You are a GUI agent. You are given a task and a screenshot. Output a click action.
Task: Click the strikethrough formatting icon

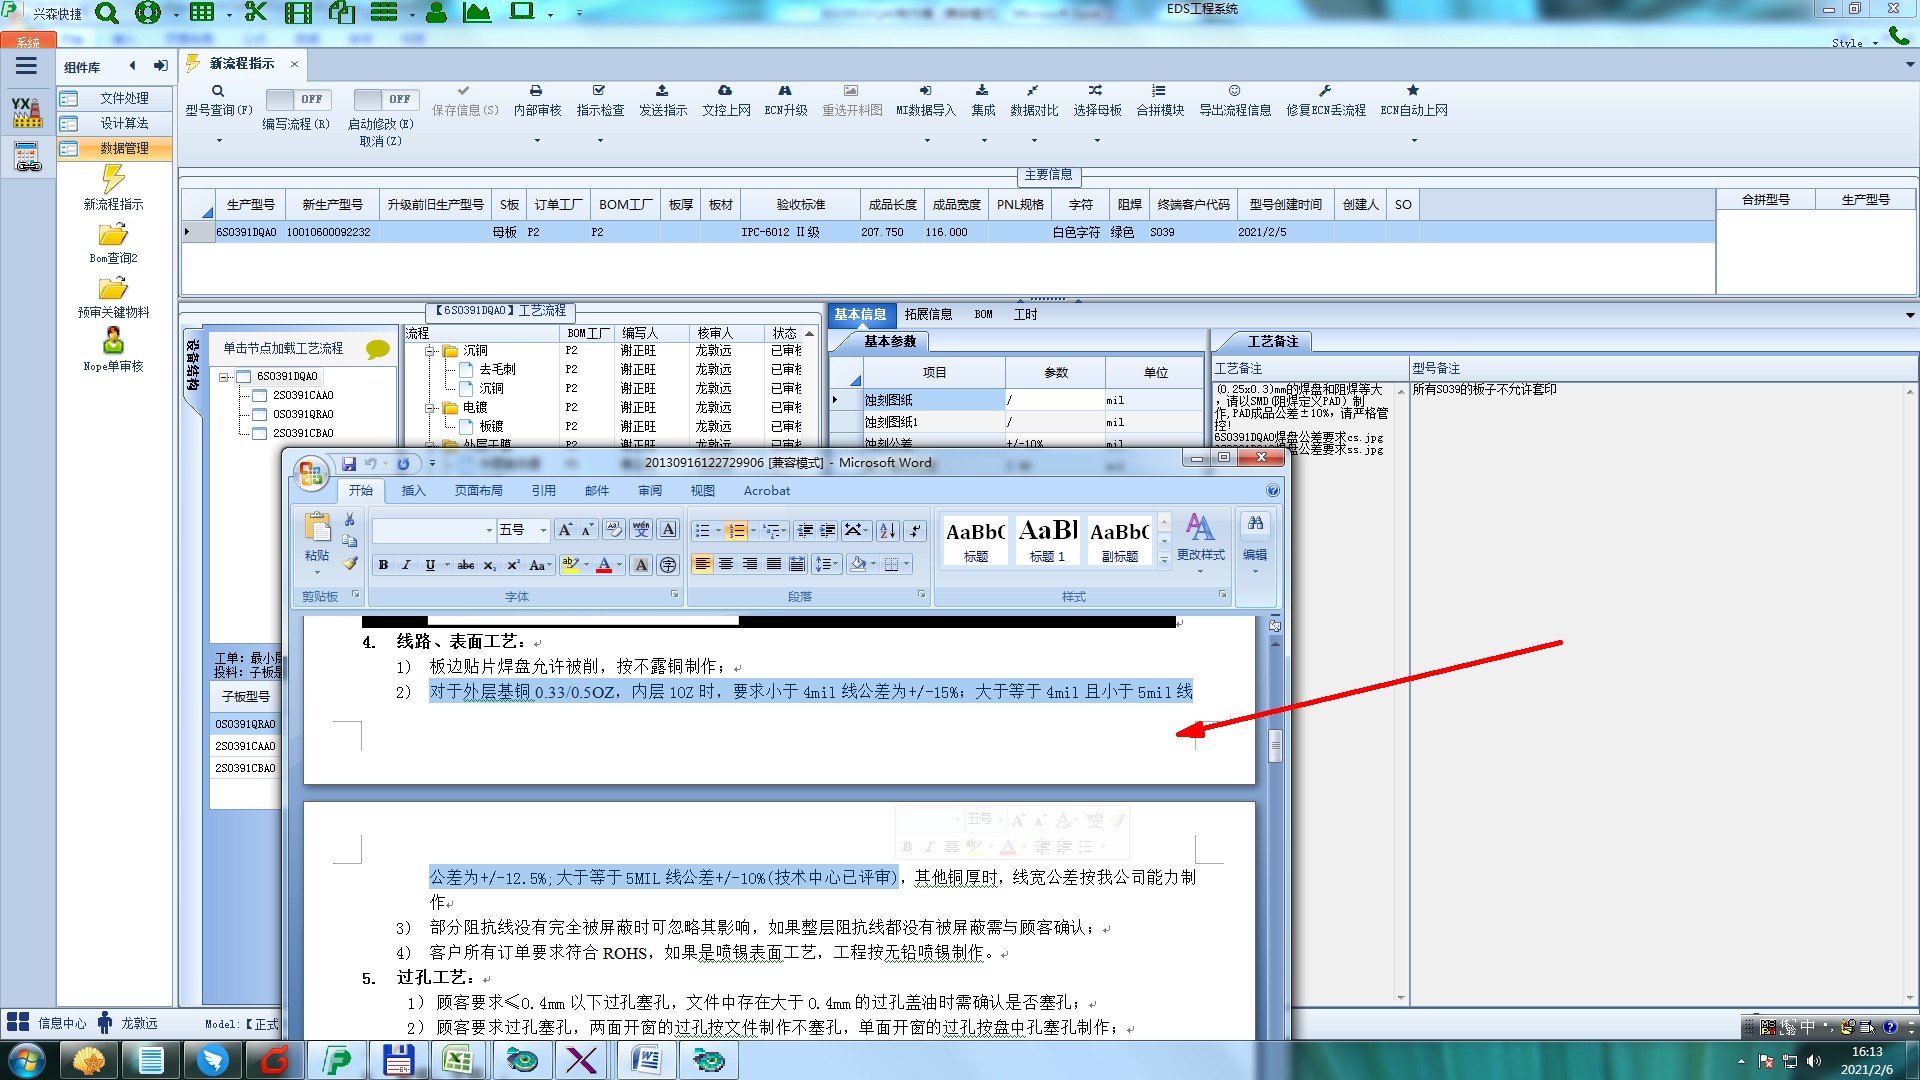[x=465, y=565]
